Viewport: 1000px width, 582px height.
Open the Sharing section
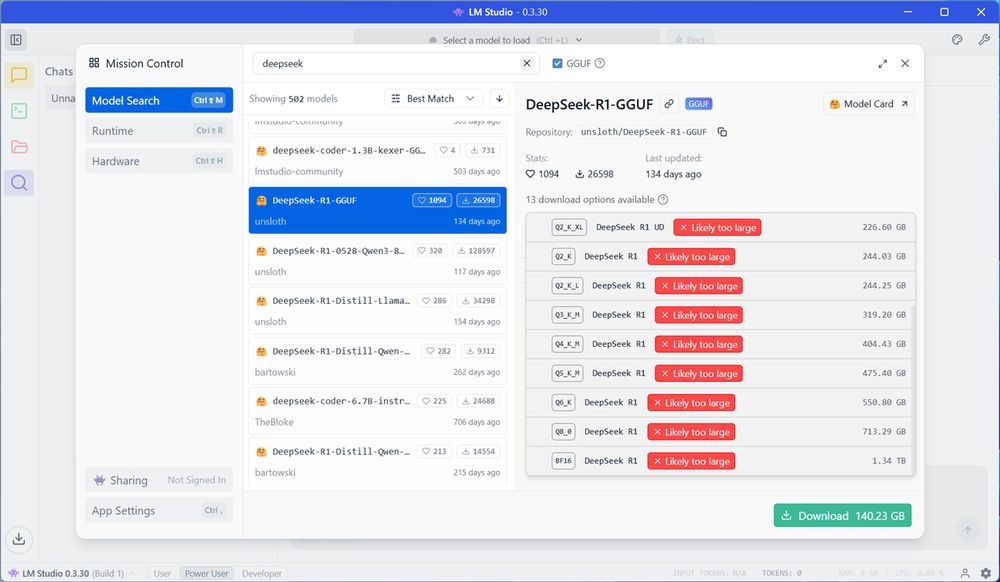pos(159,480)
